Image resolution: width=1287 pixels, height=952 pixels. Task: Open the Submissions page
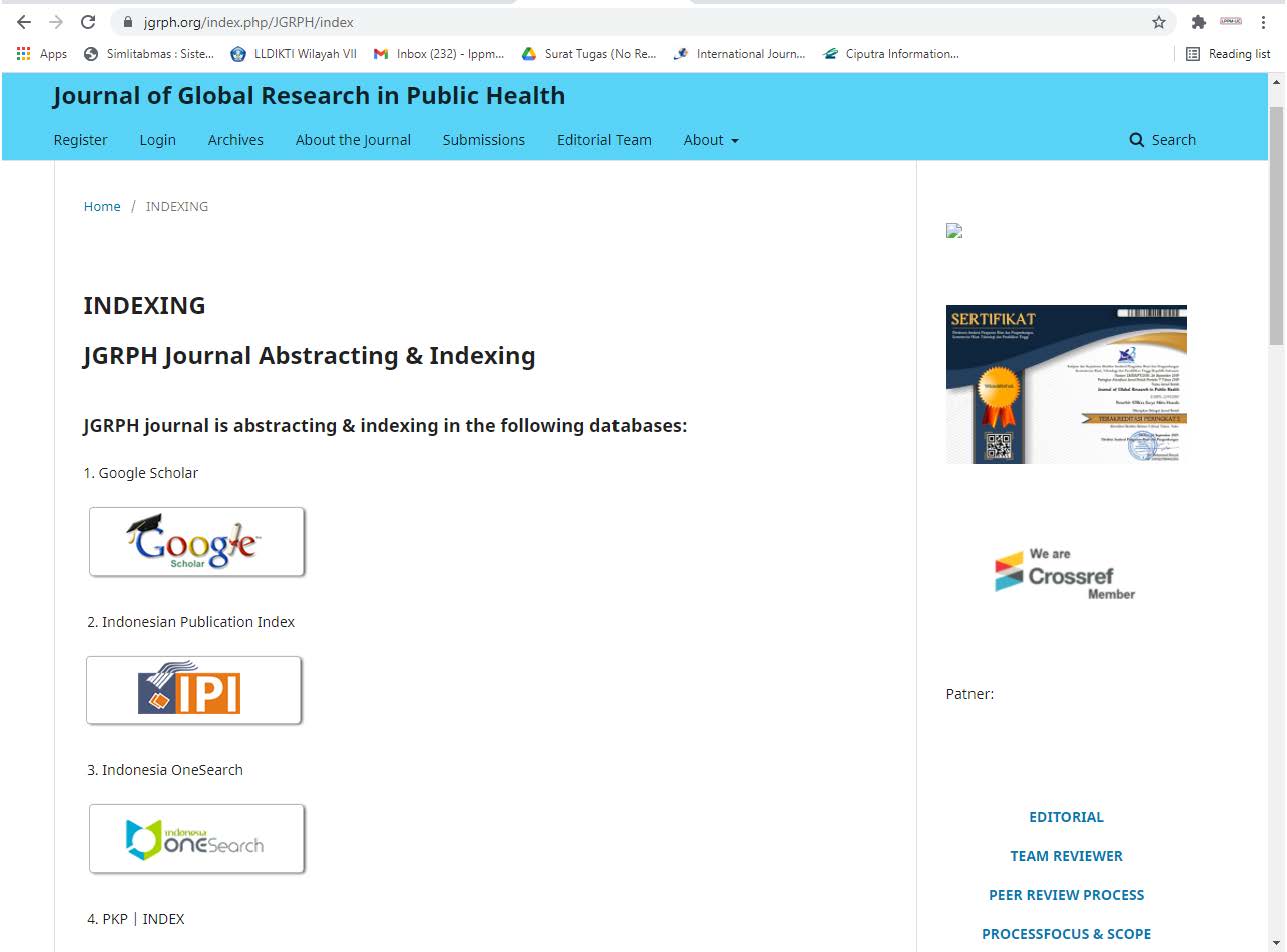(x=484, y=140)
